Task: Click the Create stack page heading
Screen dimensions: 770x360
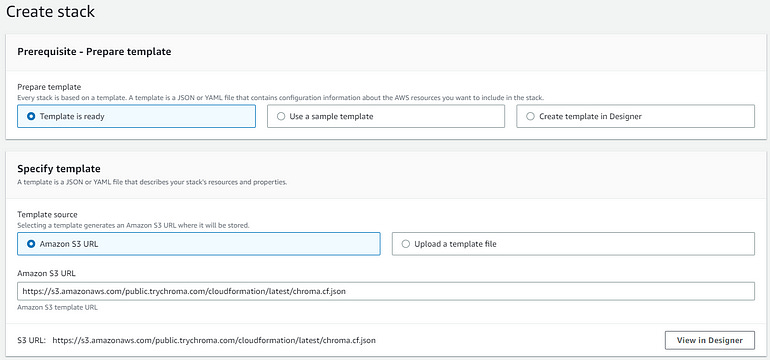Action: 50,11
